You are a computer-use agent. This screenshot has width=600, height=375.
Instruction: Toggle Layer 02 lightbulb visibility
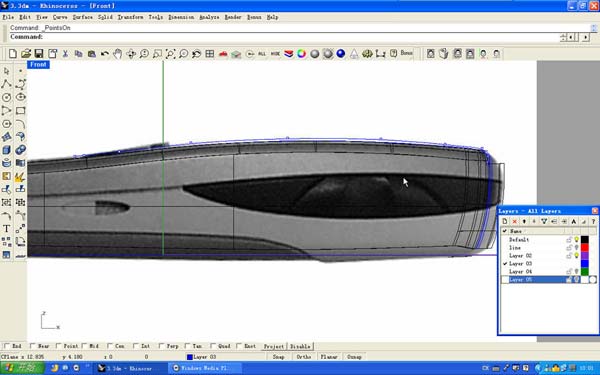pyautogui.click(x=577, y=255)
